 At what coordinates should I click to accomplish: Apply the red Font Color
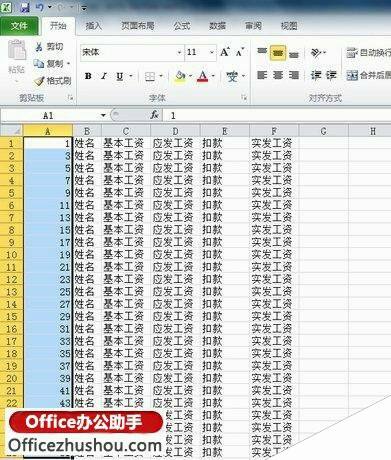(202, 77)
